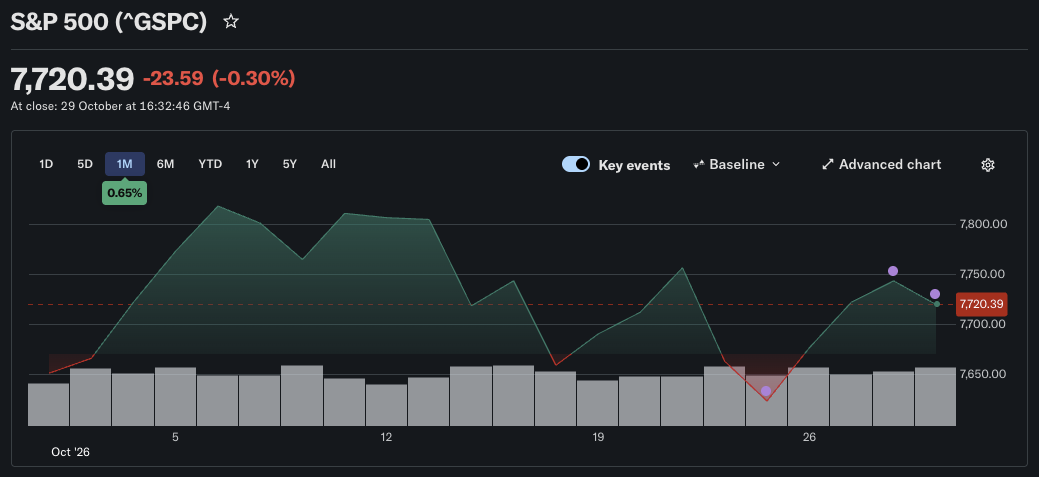1039x477 pixels.
Task: Open chart settings gear icon
Action: point(987,165)
